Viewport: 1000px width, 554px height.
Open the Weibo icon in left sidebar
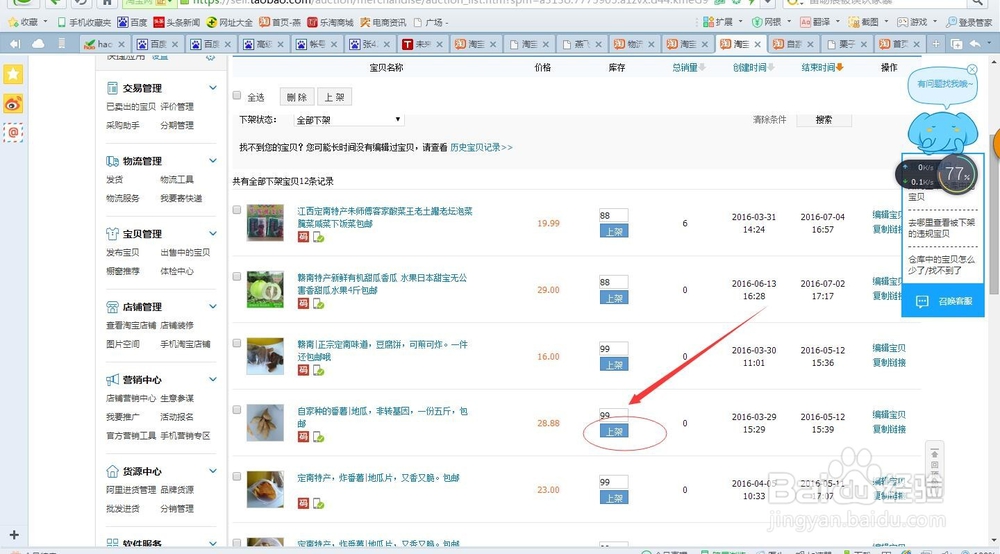(x=13, y=104)
